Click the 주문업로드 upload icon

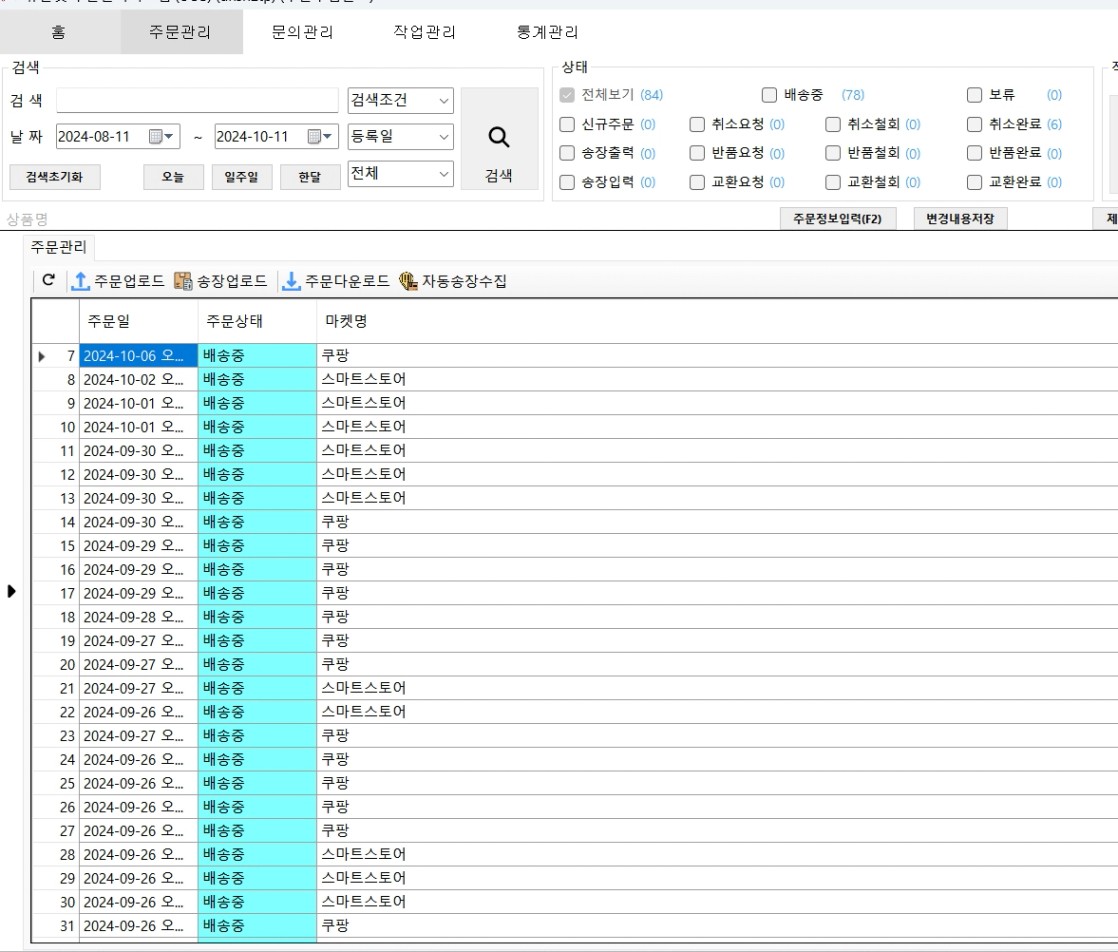tap(80, 282)
